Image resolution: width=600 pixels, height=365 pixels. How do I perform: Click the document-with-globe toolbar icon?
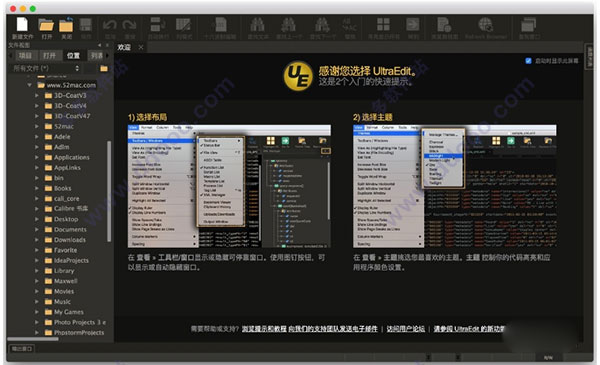pos(444,25)
